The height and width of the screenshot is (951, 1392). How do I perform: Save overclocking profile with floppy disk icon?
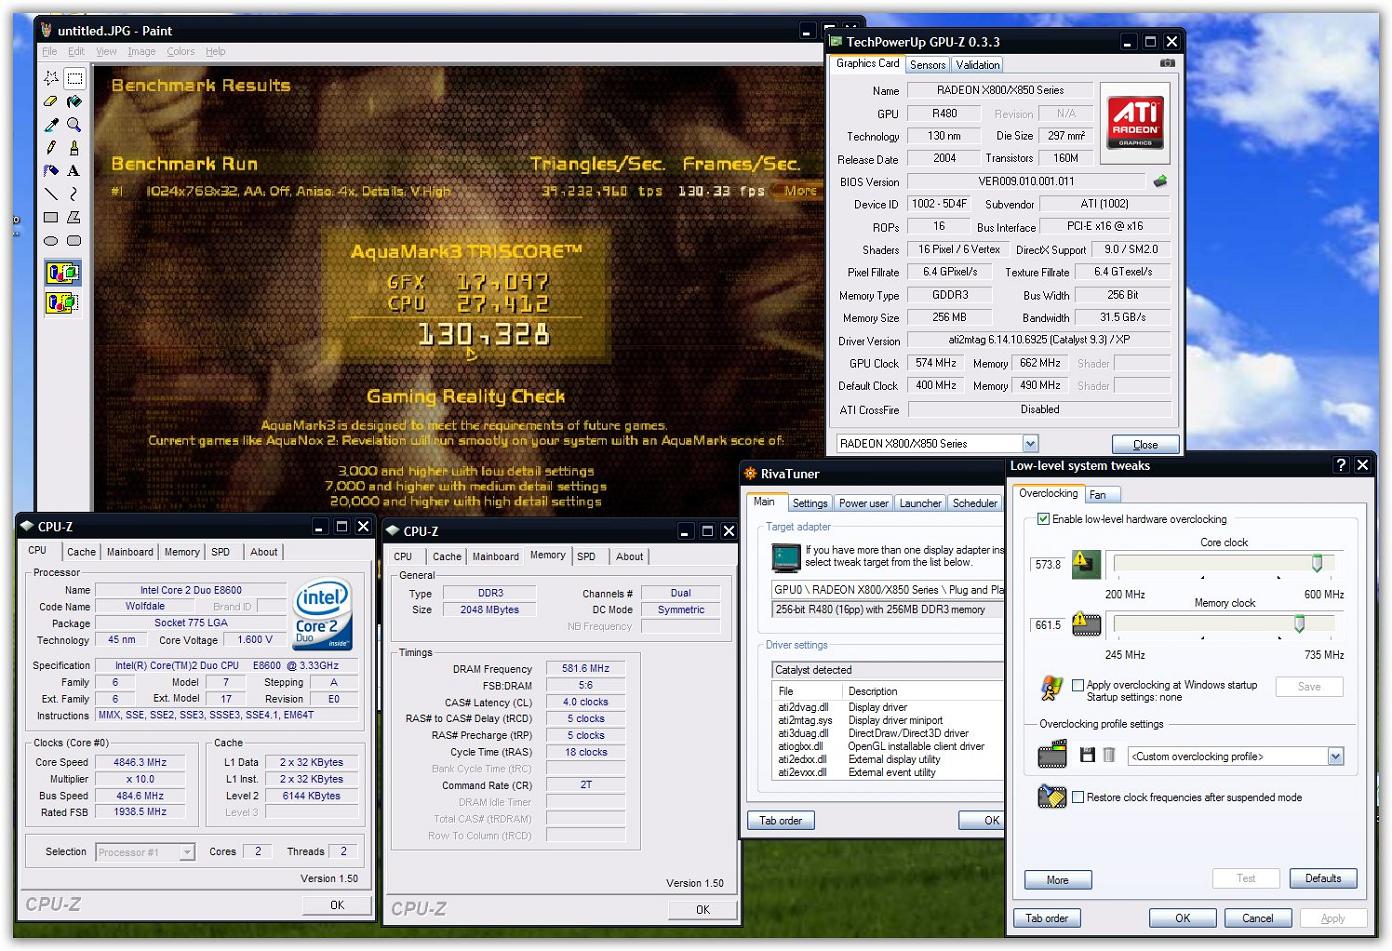(1088, 755)
